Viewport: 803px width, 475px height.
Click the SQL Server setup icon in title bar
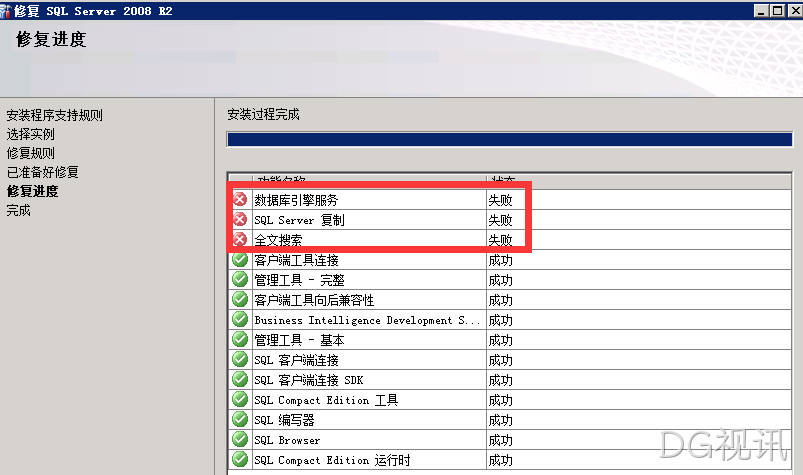tap(6, 10)
